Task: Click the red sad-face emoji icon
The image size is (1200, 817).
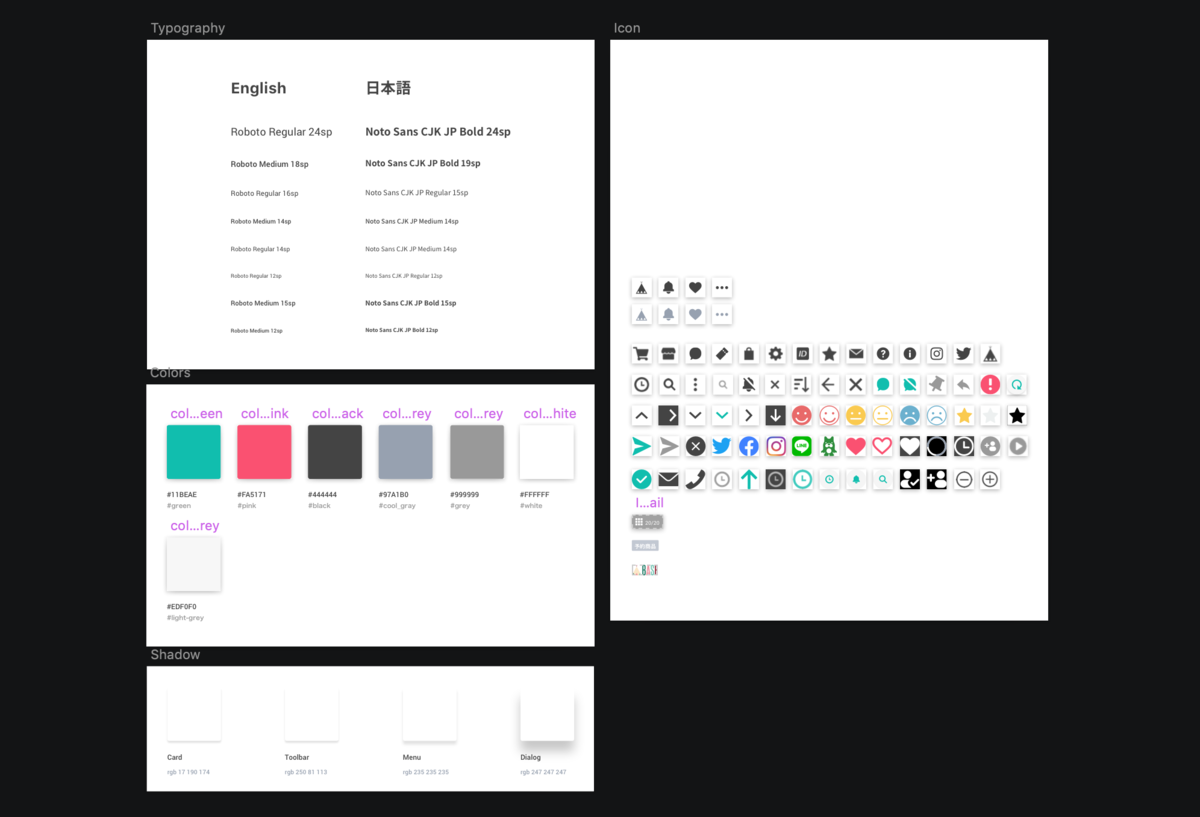Action: [x=802, y=415]
